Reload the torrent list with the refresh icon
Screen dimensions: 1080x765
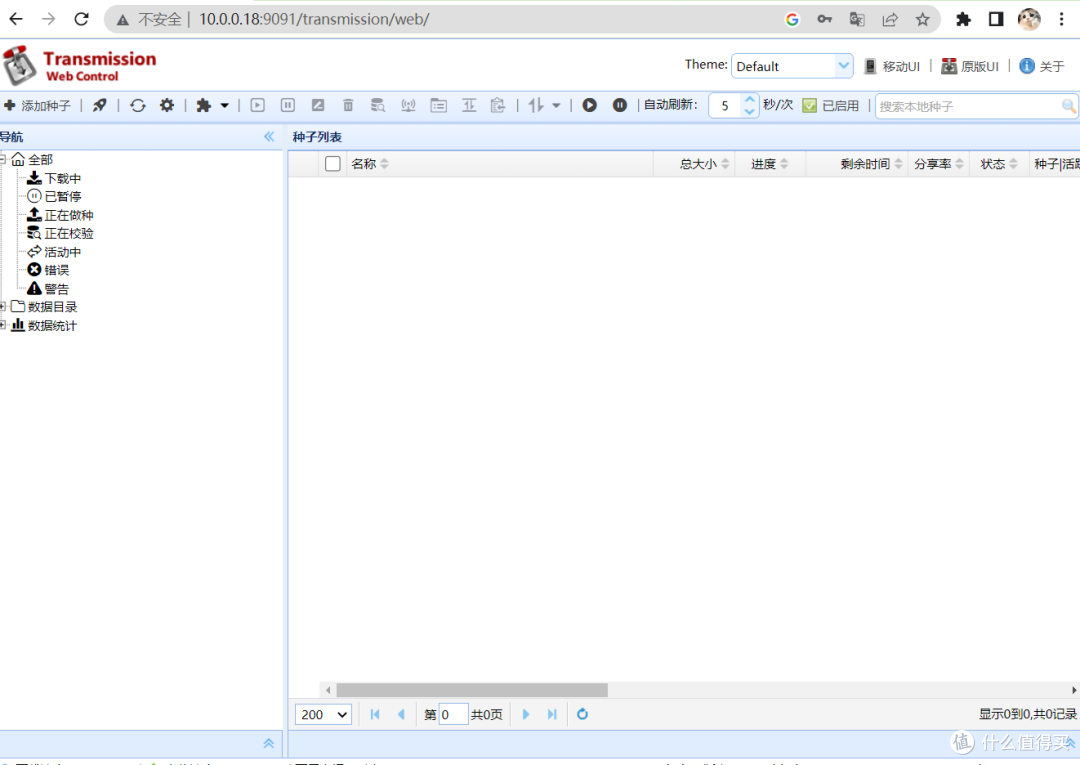coord(138,105)
